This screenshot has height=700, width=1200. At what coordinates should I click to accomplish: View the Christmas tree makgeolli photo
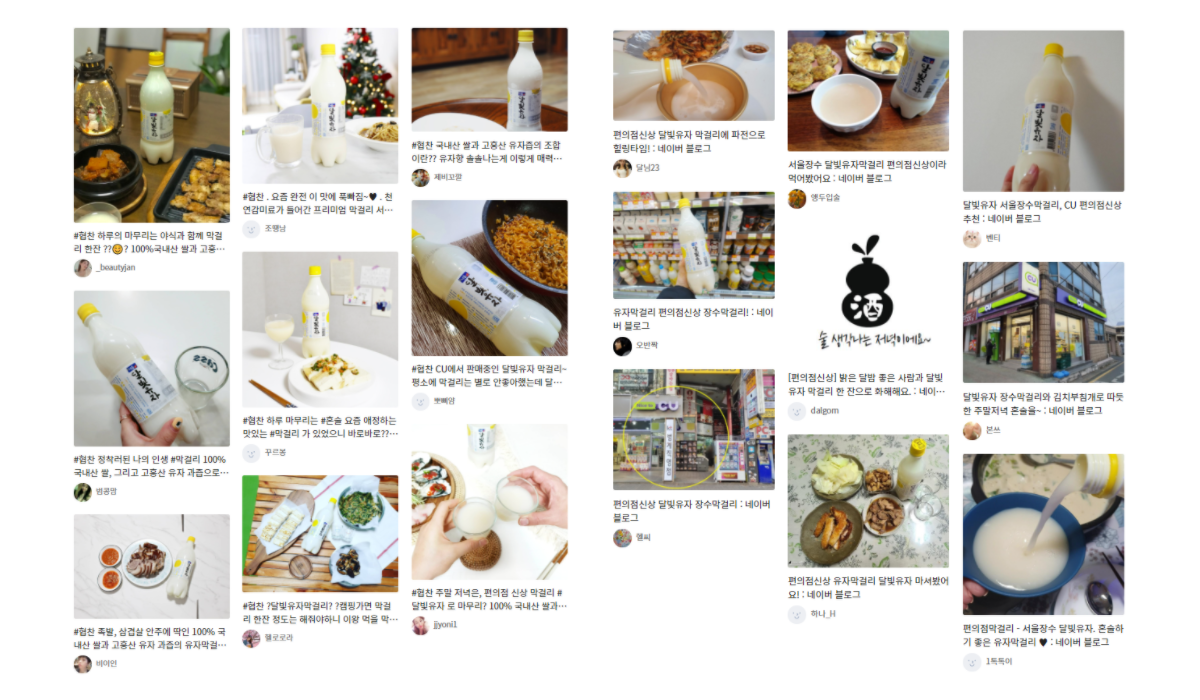click(320, 106)
